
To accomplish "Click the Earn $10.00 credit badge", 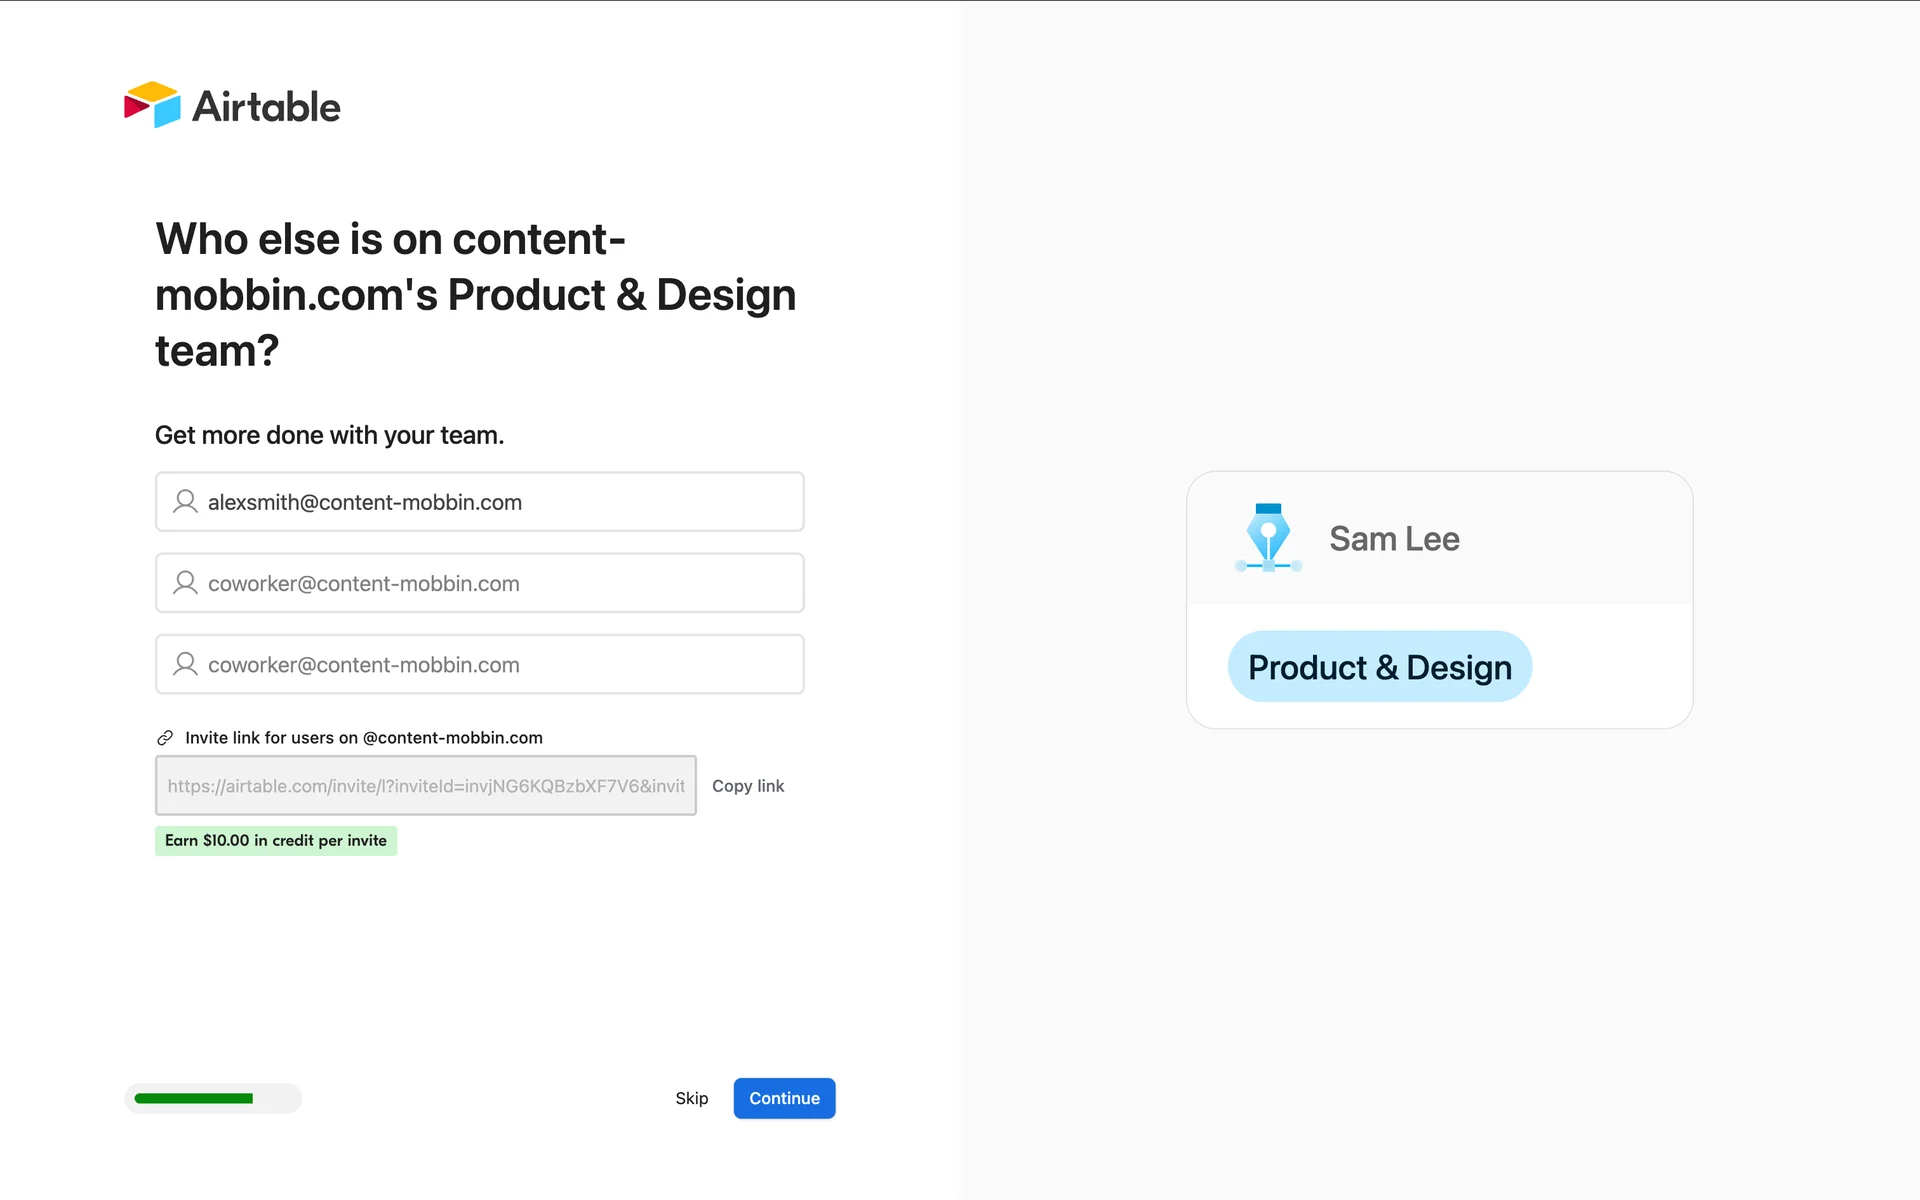I will coord(276,841).
